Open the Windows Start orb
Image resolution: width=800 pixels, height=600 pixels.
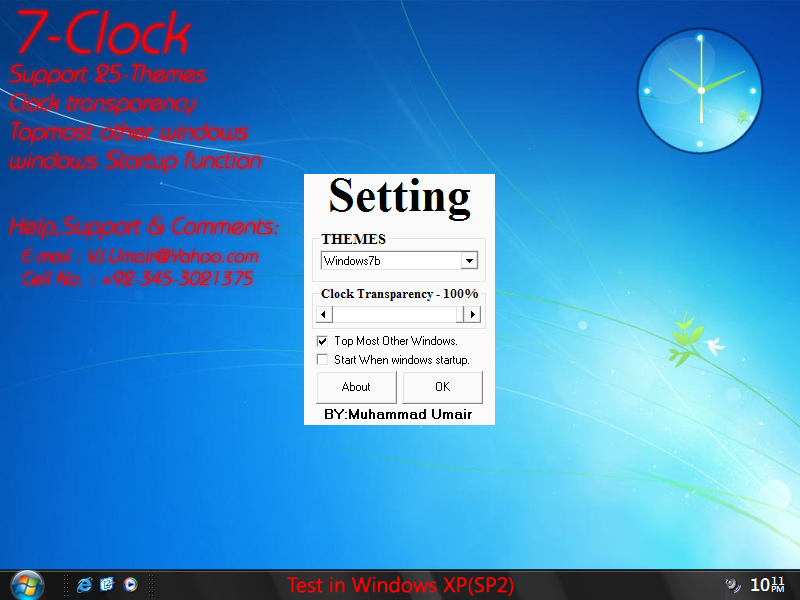tap(28, 585)
